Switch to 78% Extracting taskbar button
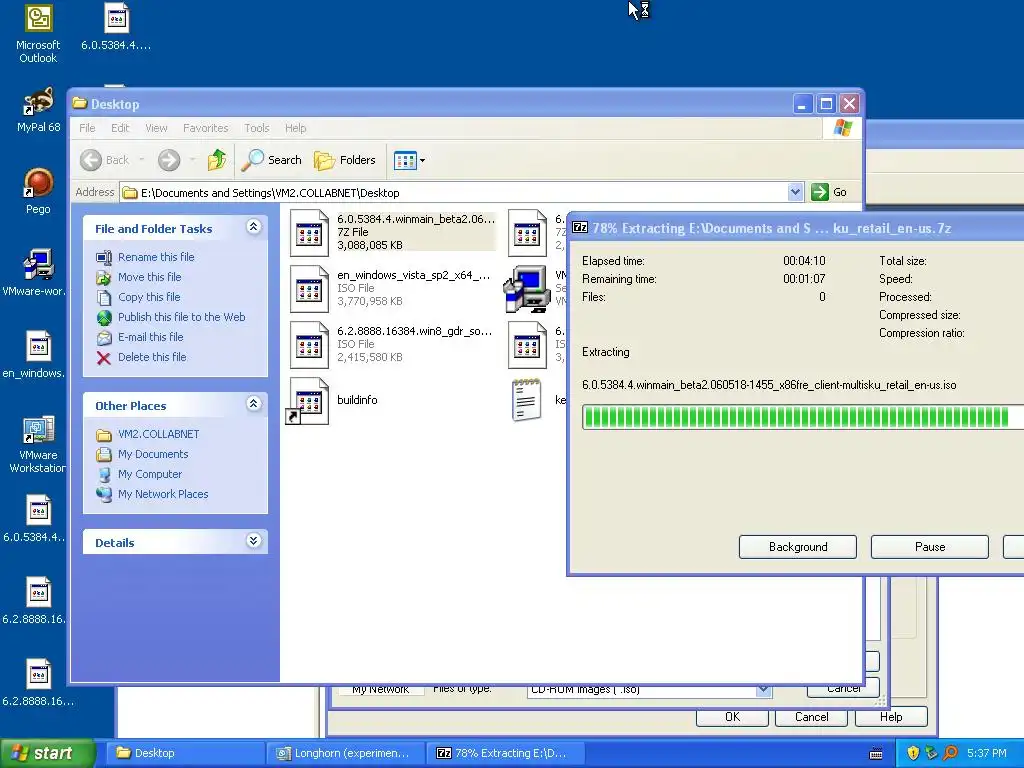Screen dimensions: 1024x768 click(505, 753)
